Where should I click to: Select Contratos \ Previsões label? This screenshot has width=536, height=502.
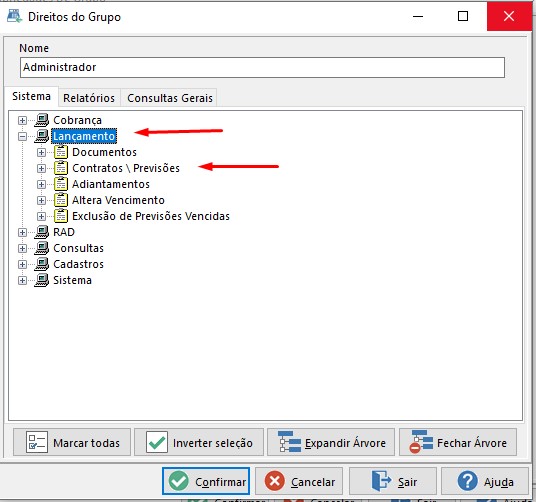[x=126, y=168]
